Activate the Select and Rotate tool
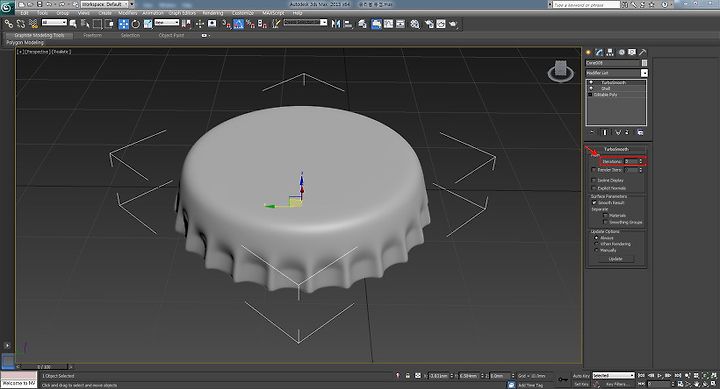Screen dimensions: 720x389 135,23
